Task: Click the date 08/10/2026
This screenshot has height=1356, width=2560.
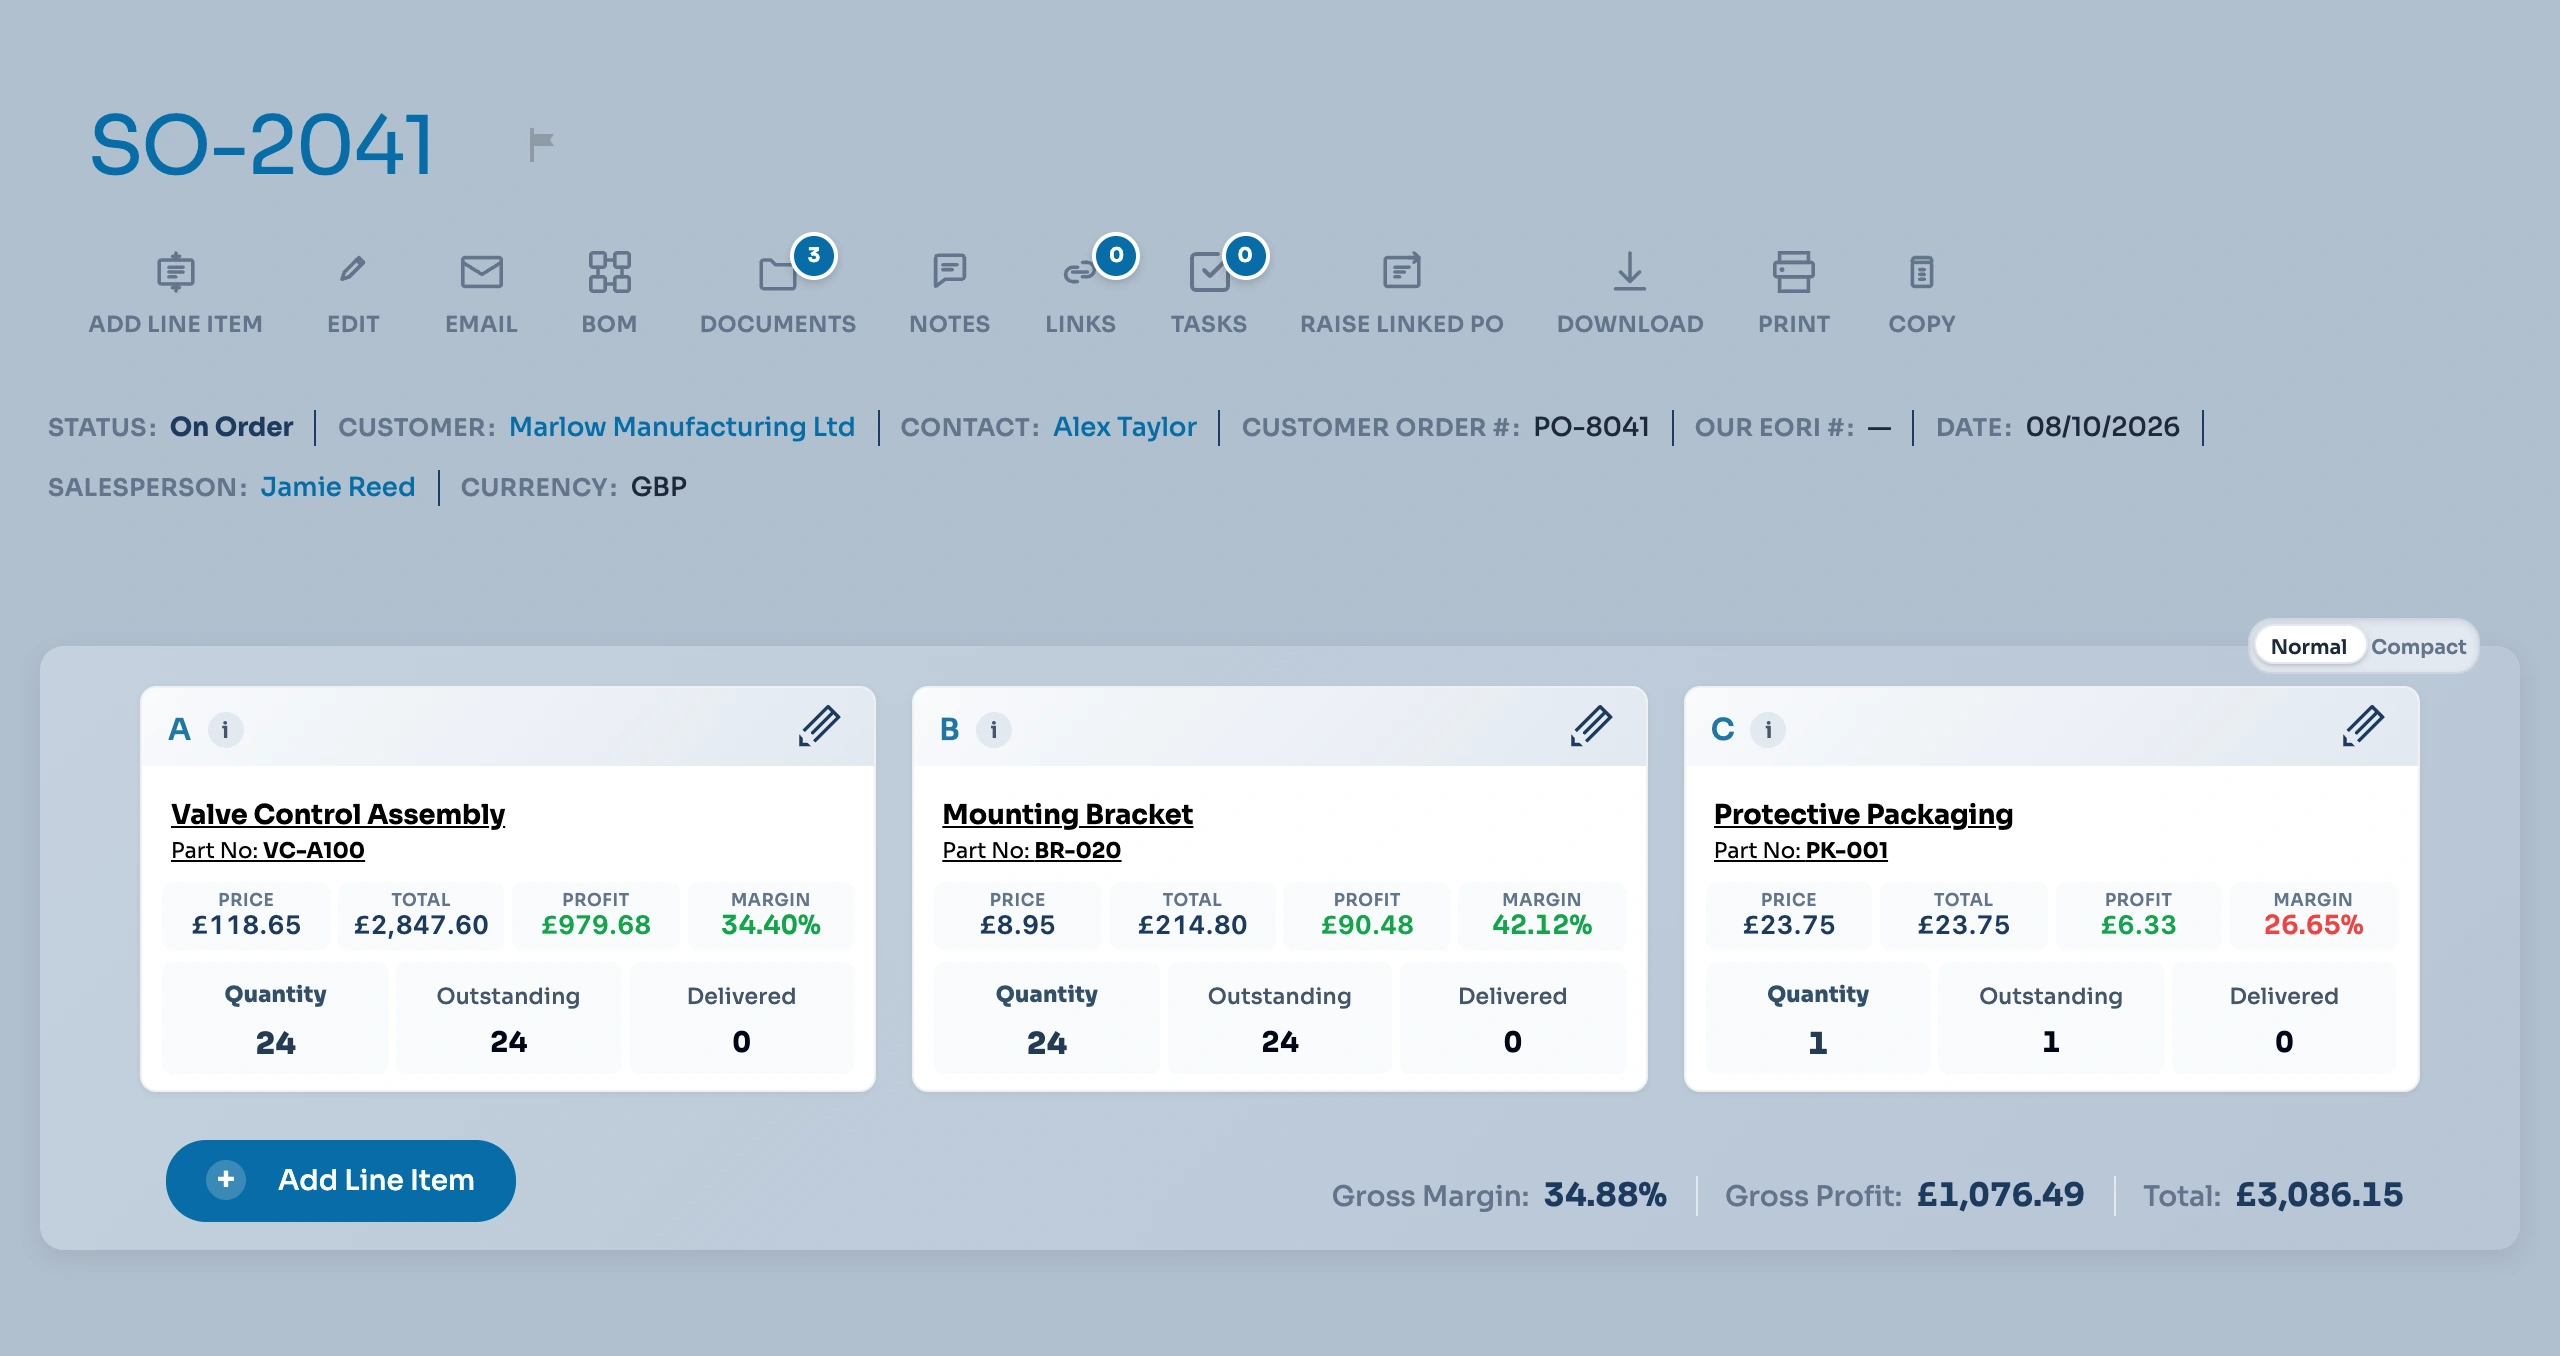Action: (x=2102, y=427)
